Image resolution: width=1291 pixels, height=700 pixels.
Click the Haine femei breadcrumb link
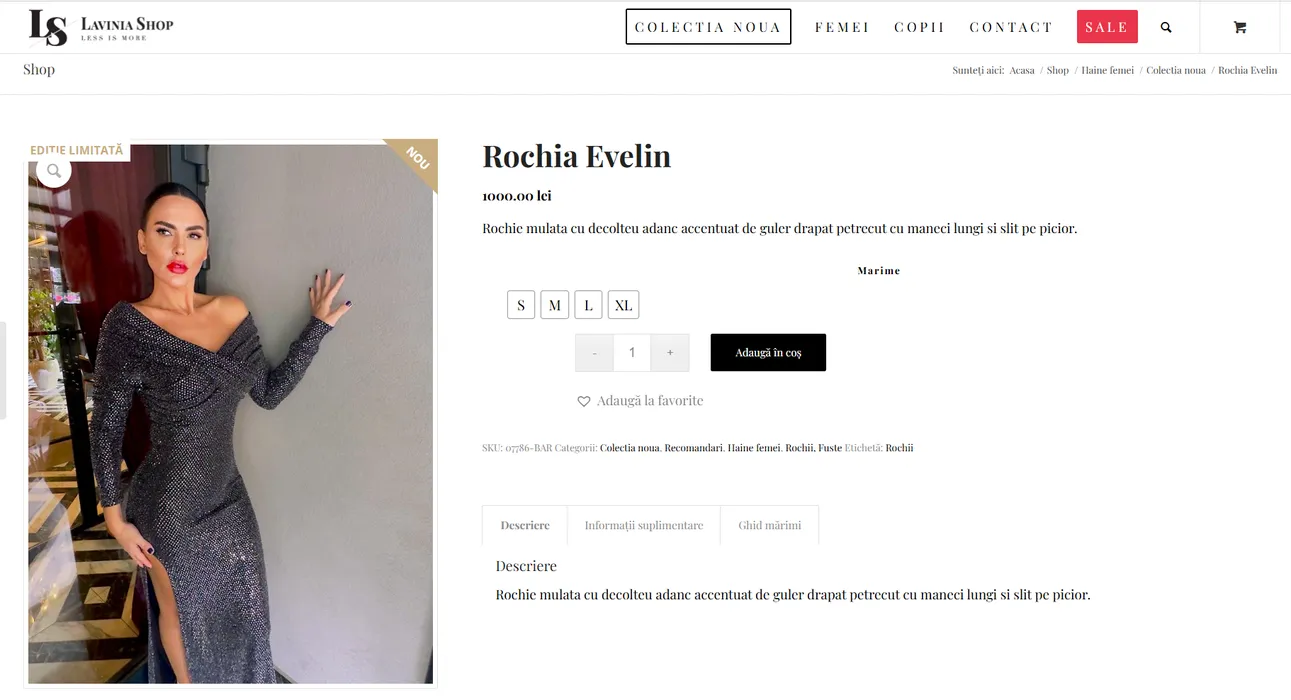(x=1107, y=70)
